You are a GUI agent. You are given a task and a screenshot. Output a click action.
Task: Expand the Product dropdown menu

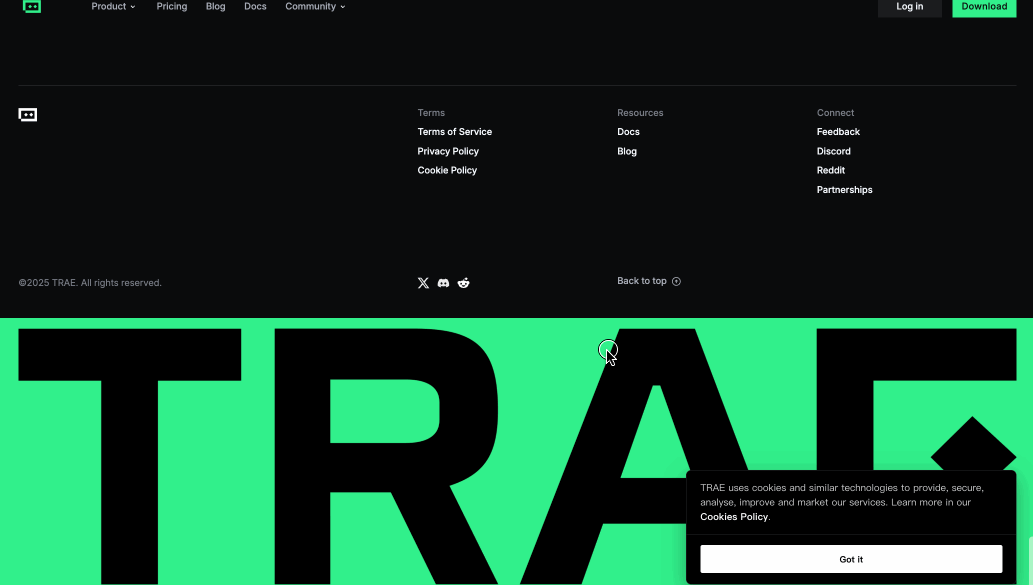pyautogui.click(x=113, y=7)
